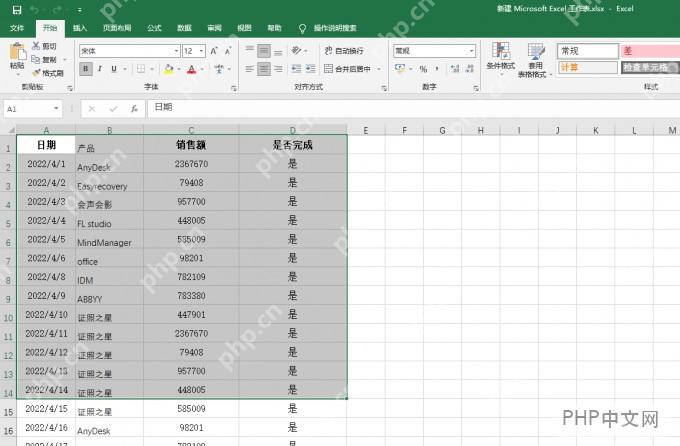Expand the Alignment group dialog launcher
Image resolution: width=680 pixels, height=446 pixels.
point(384,88)
